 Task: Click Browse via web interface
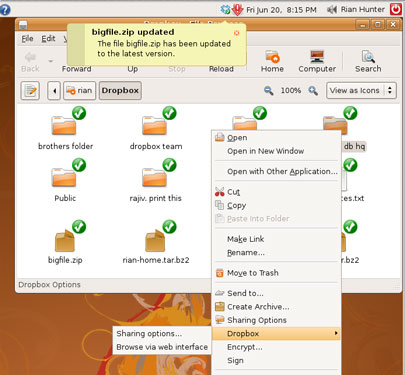(x=162, y=347)
